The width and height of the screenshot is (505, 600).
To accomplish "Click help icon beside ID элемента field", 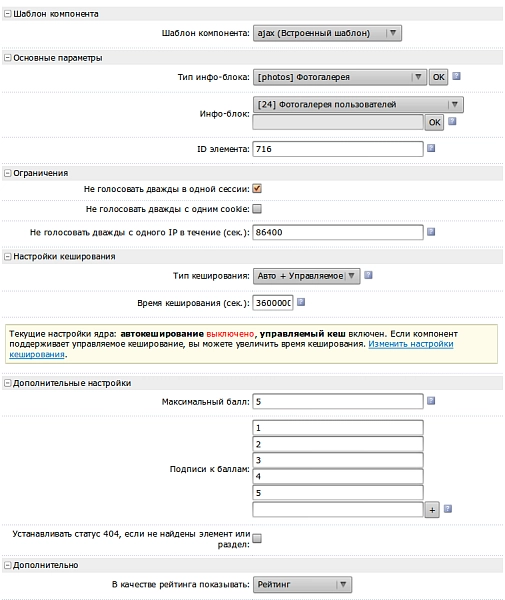I will click(431, 148).
